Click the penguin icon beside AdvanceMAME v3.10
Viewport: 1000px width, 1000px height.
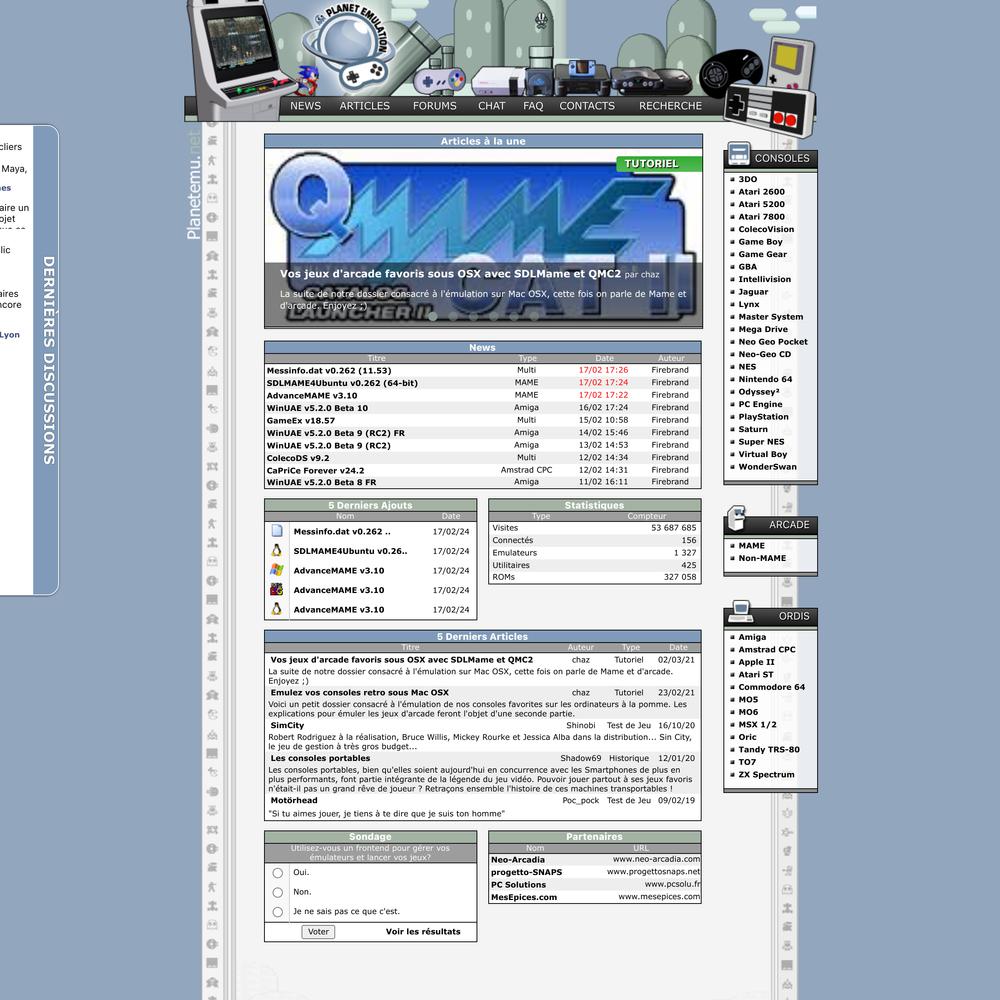click(x=277, y=609)
